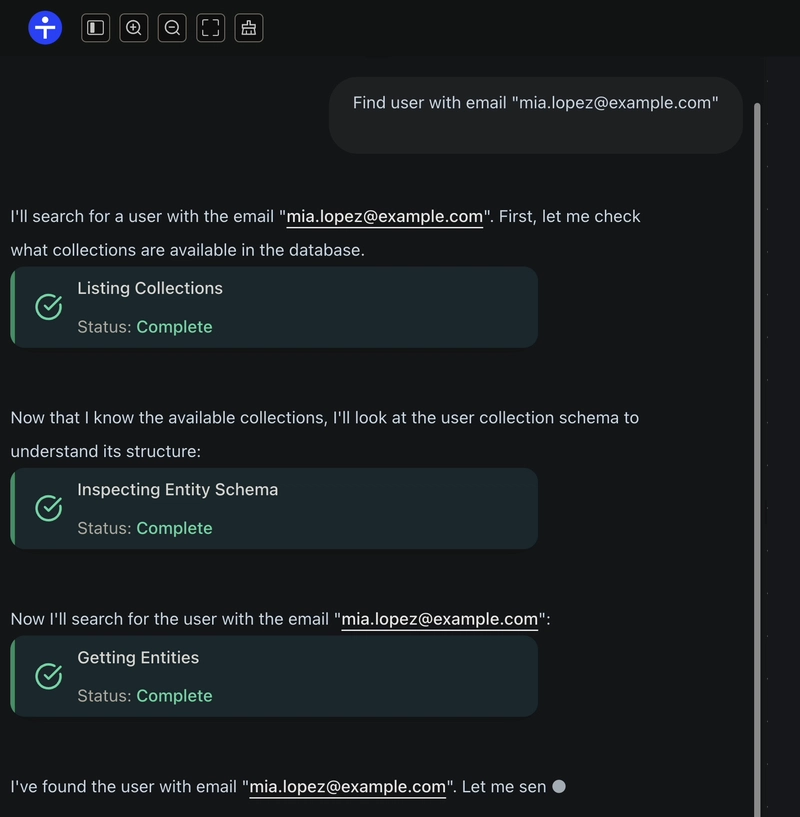
Task: Open email link after 'Now I'll search'
Action: 439,619
